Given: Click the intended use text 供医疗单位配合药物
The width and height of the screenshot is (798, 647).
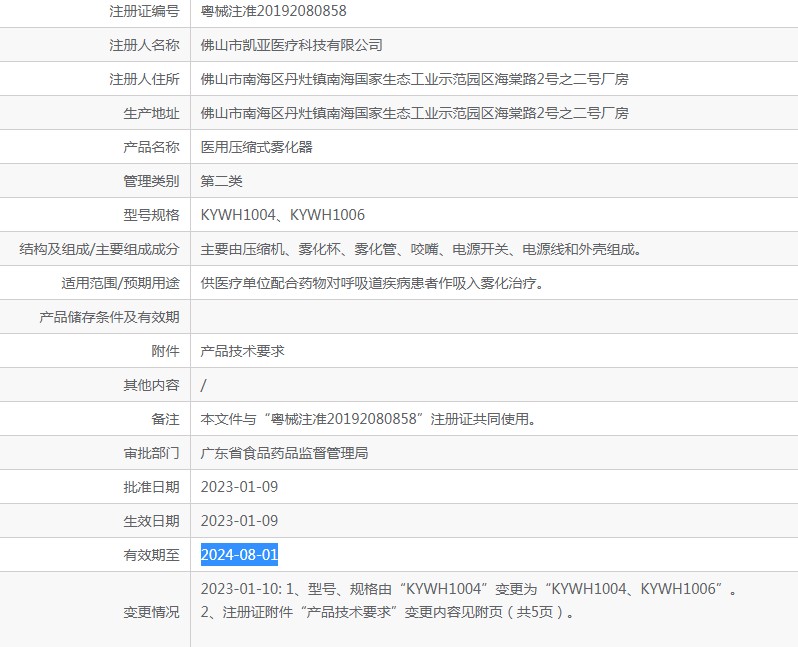Looking at the screenshot, I should pyautogui.click(x=372, y=283).
